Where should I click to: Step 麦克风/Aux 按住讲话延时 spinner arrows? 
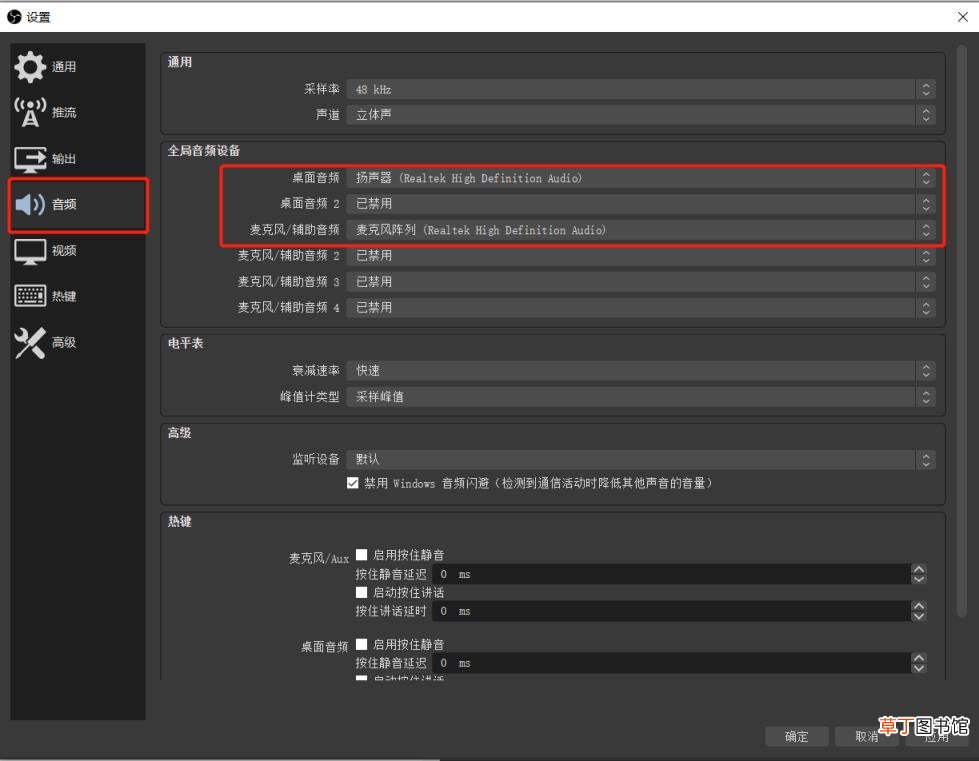point(918,611)
